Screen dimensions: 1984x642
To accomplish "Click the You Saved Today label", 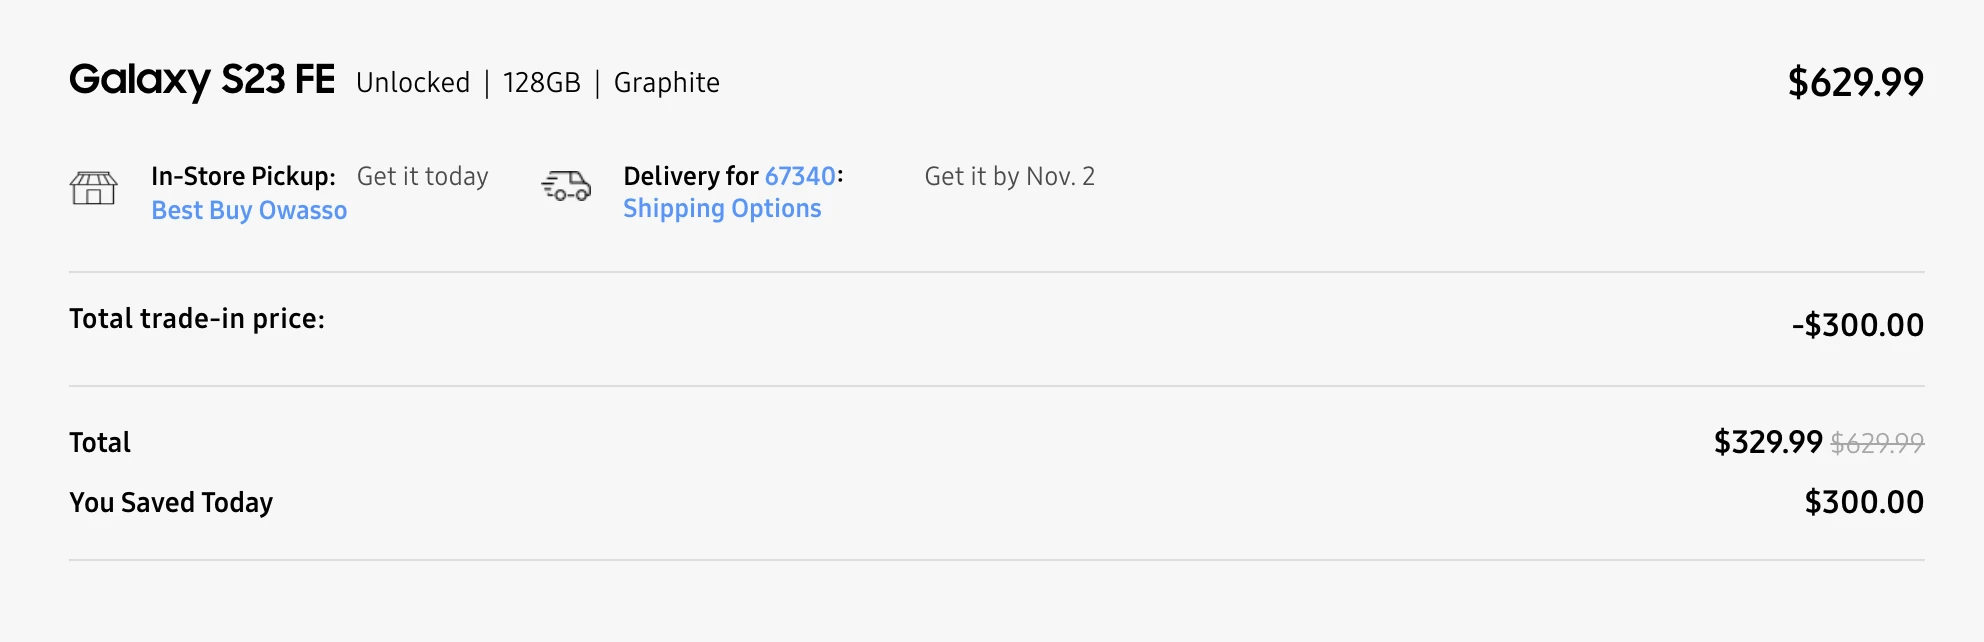I will tap(171, 502).
